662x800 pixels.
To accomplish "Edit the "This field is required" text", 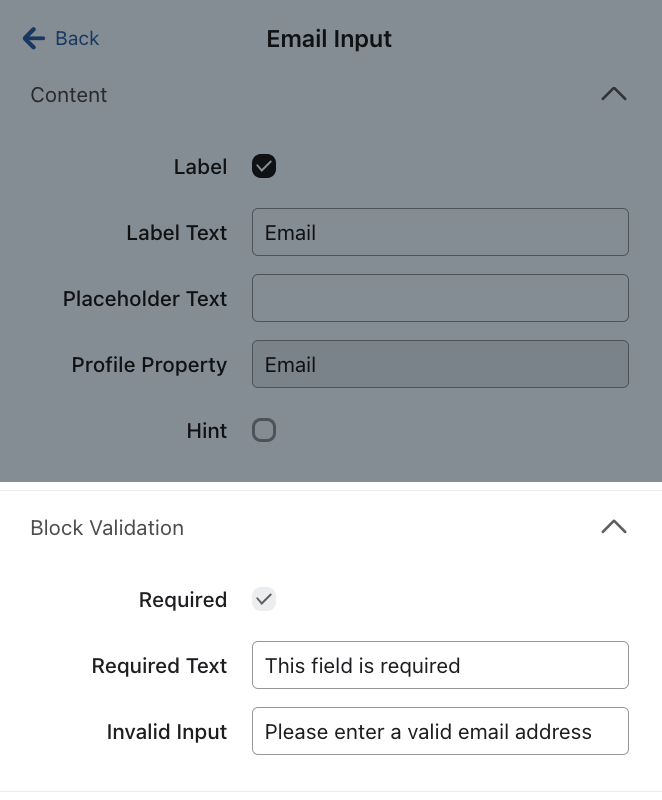I will coord(440,665).
